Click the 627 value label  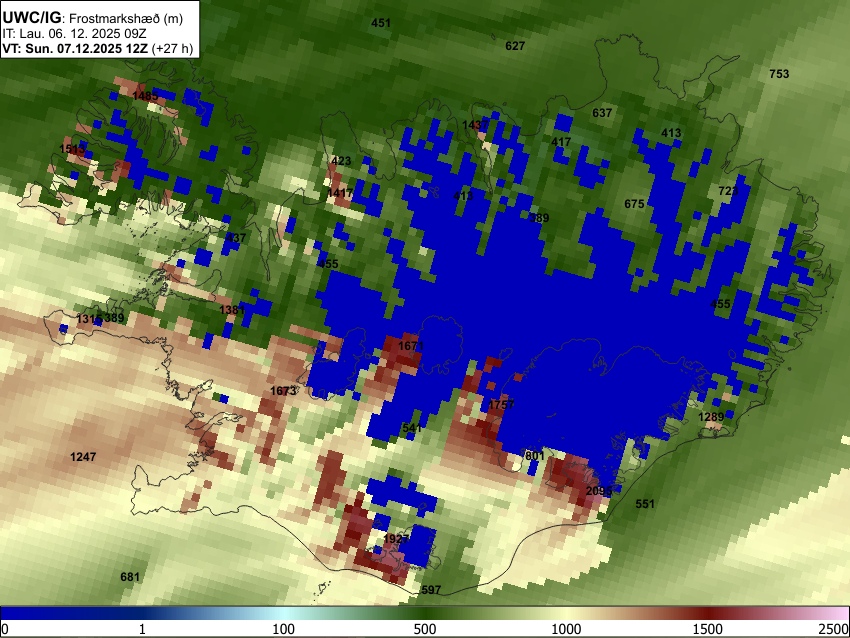tap(515, 46)
